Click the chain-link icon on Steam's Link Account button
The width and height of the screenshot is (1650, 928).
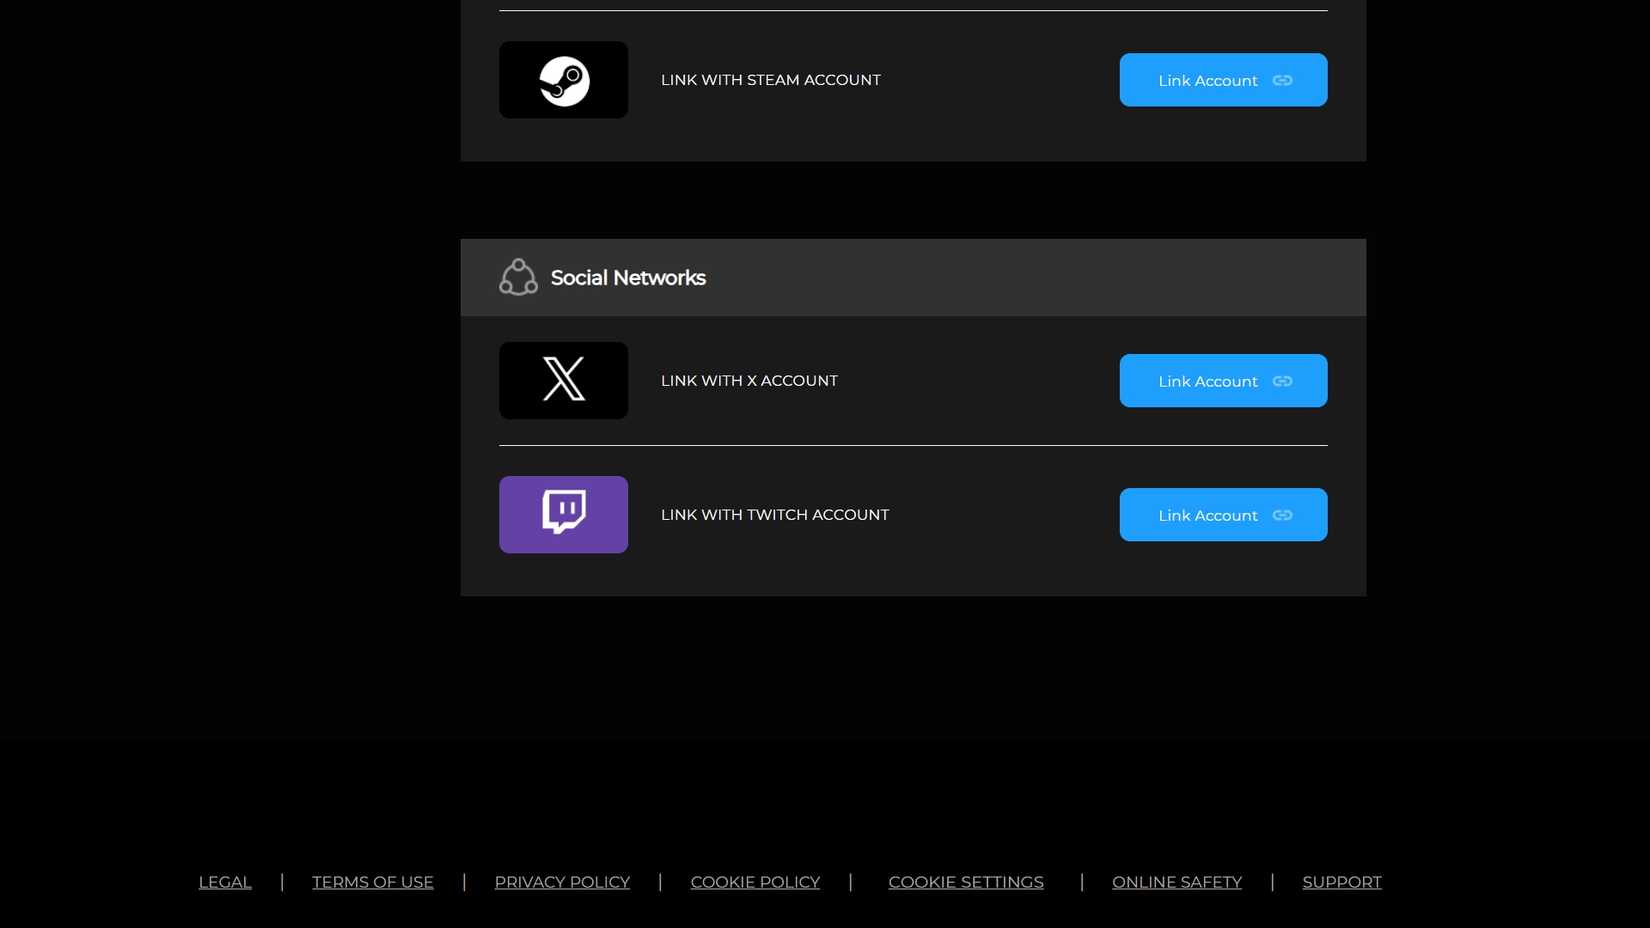point(1281,80)
